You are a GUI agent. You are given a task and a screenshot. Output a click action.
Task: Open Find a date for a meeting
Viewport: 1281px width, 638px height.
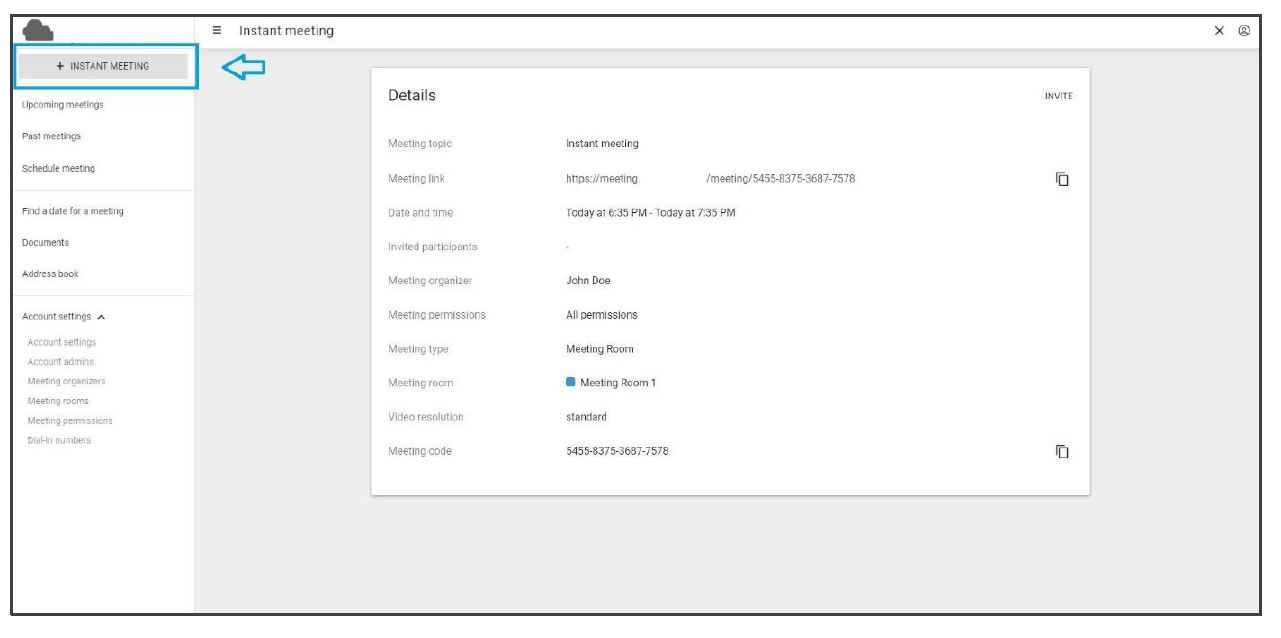73,211
